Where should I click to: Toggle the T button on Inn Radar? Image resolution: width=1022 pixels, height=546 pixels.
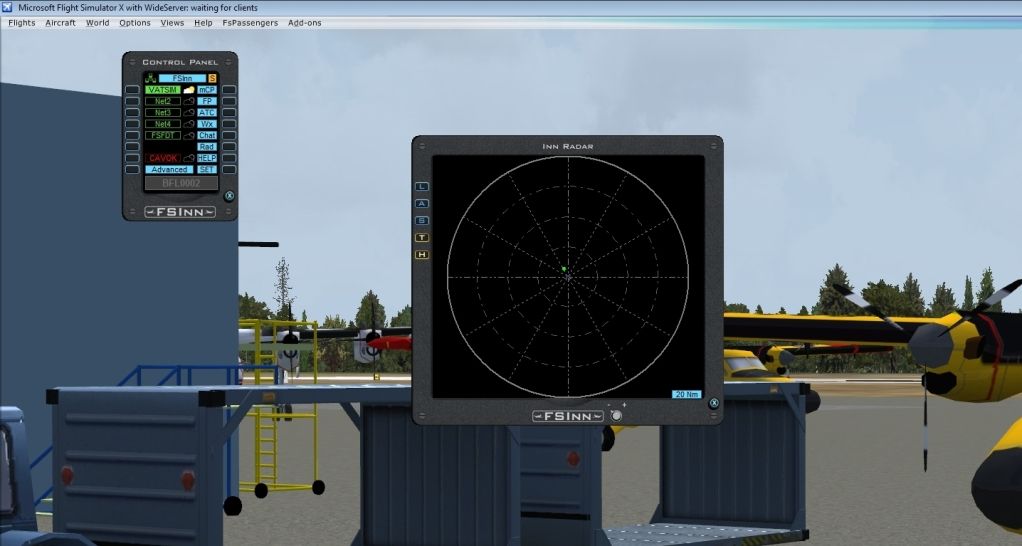pos(422,237)
